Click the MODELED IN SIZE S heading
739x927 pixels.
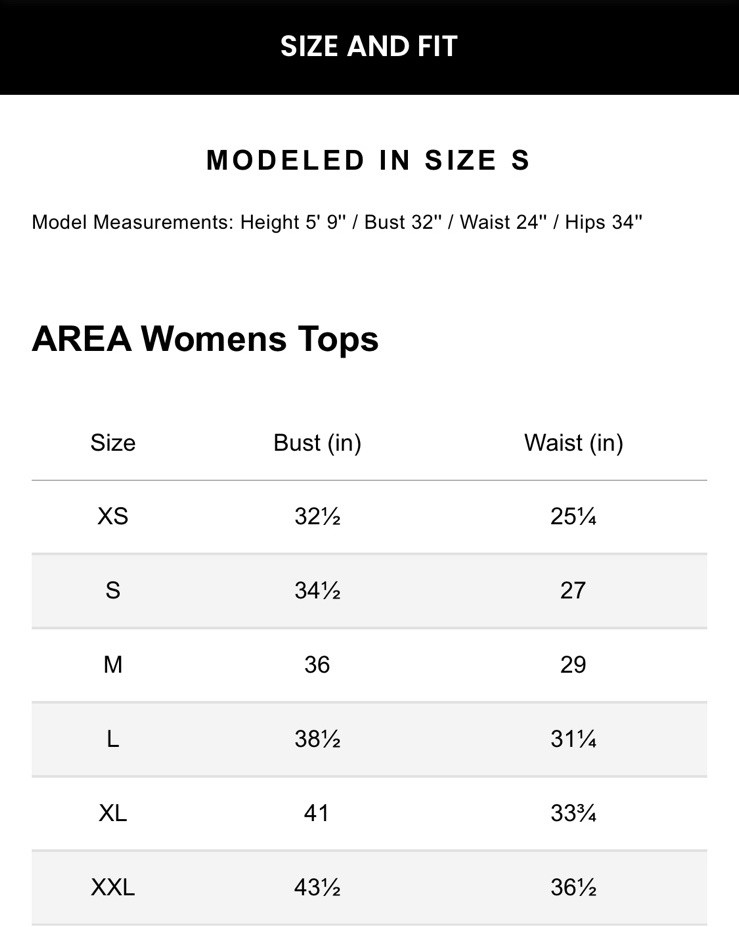click(x=368, y=160)
